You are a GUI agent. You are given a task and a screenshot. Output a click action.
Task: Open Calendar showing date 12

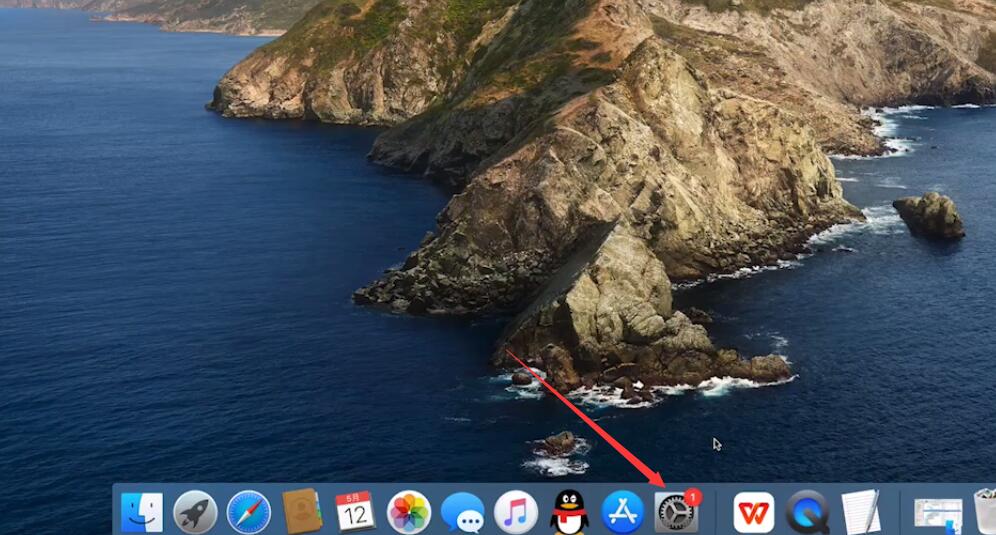coord(355,511)
